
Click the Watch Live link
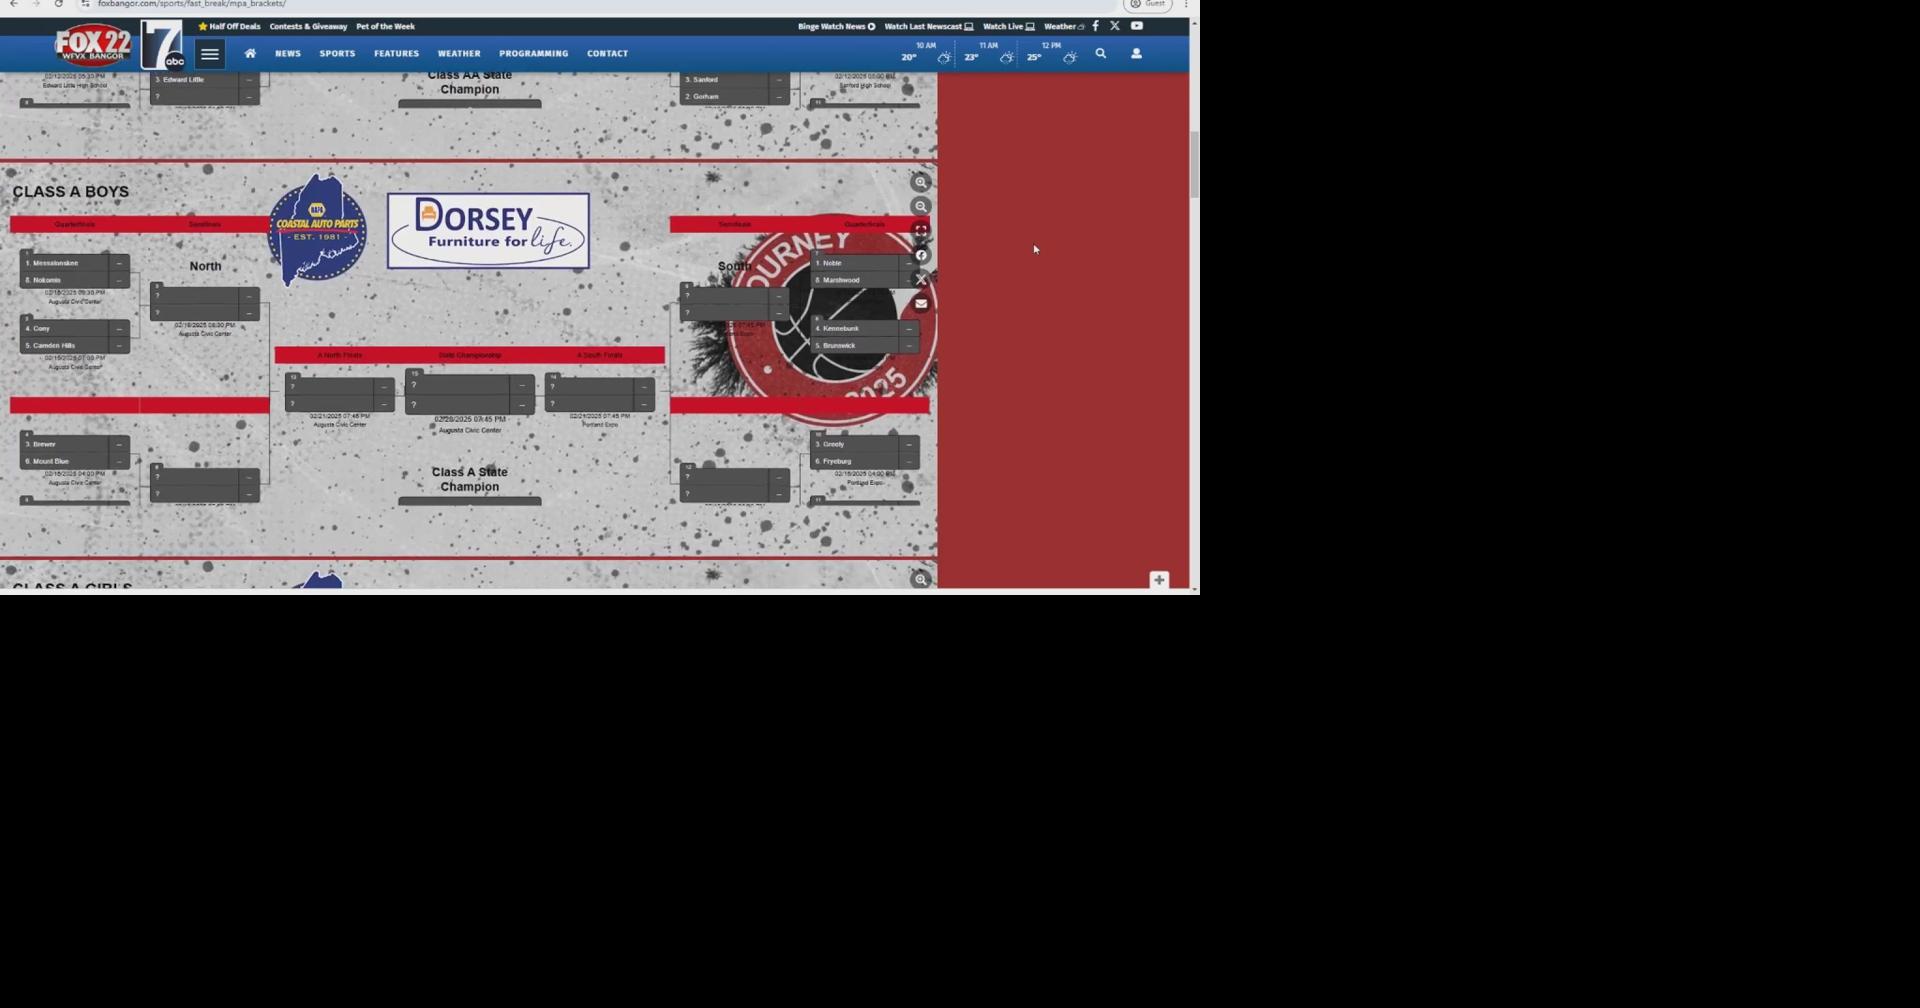pos(1008,27)
